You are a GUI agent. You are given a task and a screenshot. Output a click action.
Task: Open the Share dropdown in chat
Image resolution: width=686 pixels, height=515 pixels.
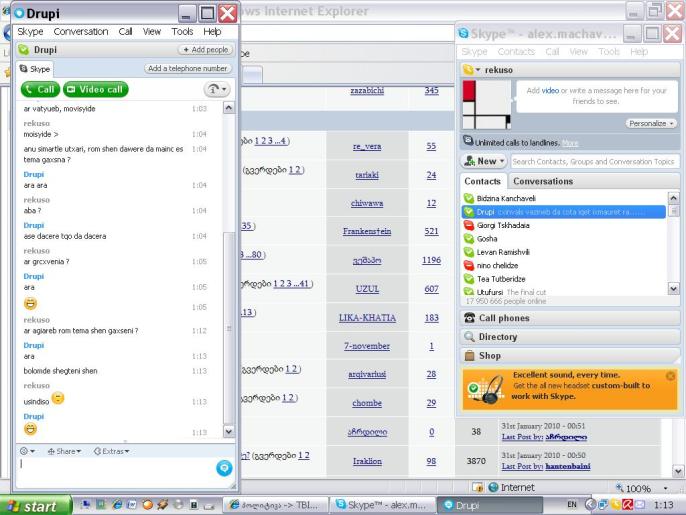(x=64, y=451)
